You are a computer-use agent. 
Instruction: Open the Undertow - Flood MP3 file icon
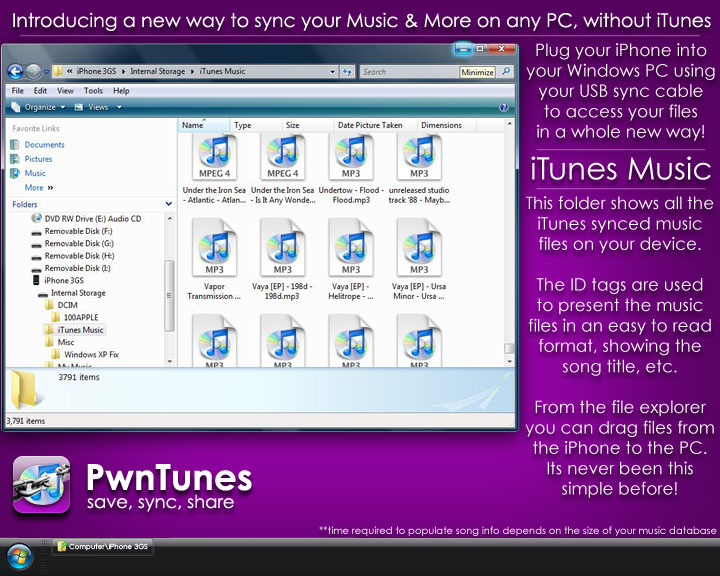(354, 158)
